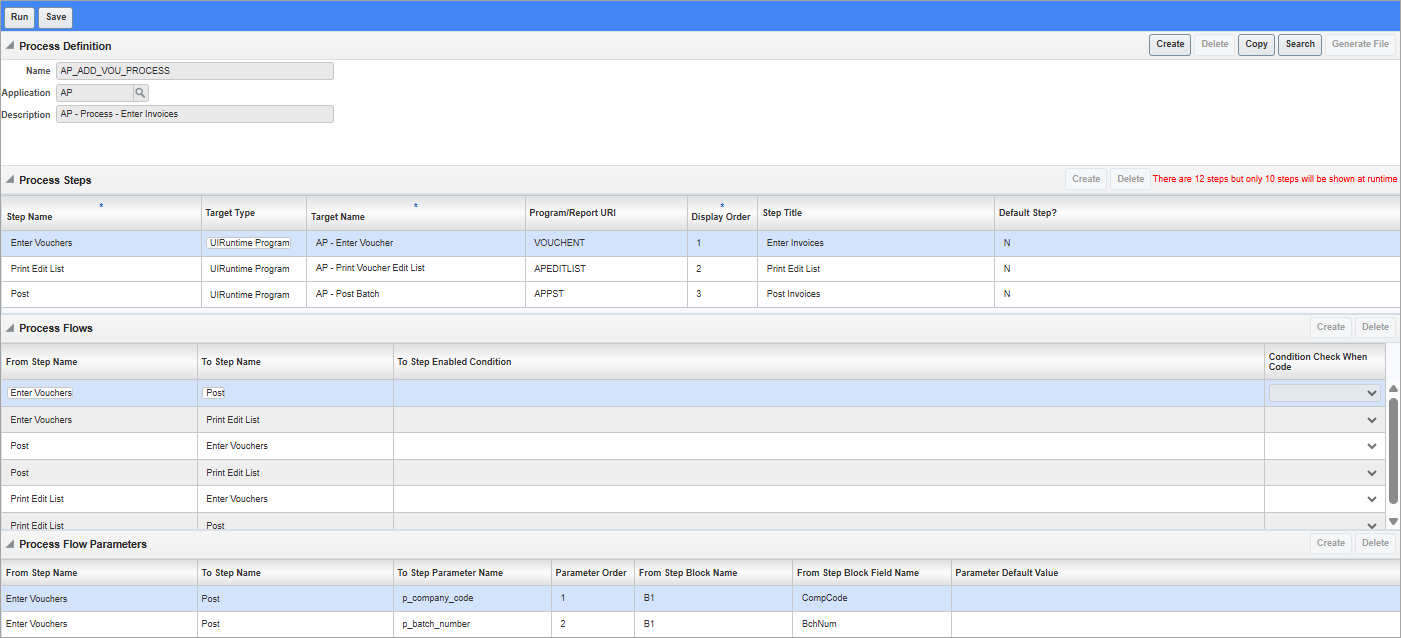
Task: Click the scrollbar down arrow in Process Flows
Action: point(1391,521)
